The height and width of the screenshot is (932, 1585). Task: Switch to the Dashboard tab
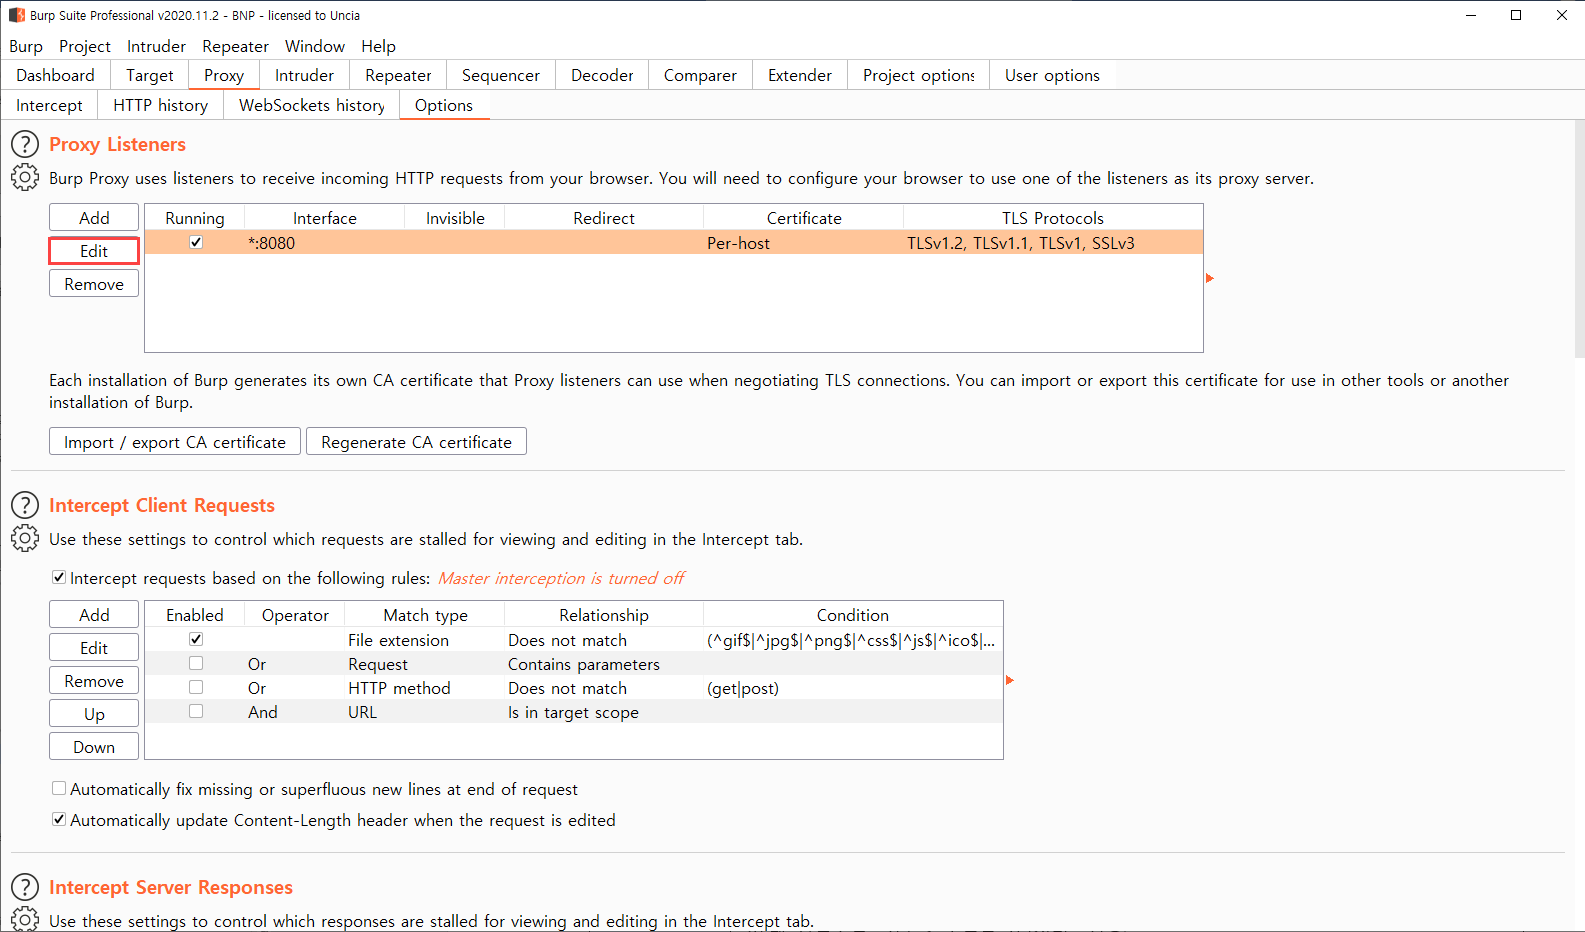coord(56,75)
